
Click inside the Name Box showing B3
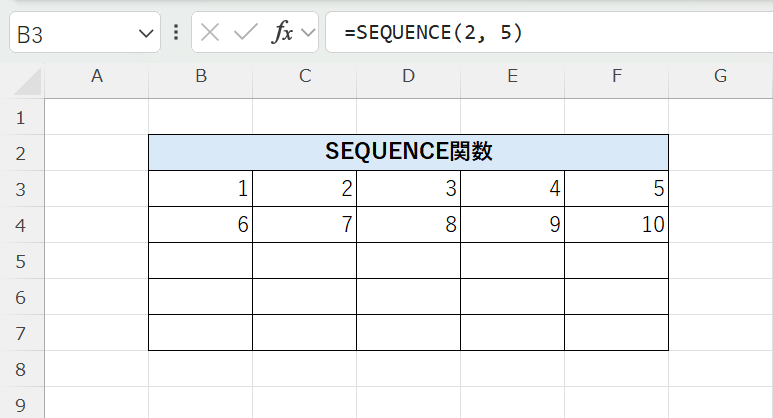[70, 34]
